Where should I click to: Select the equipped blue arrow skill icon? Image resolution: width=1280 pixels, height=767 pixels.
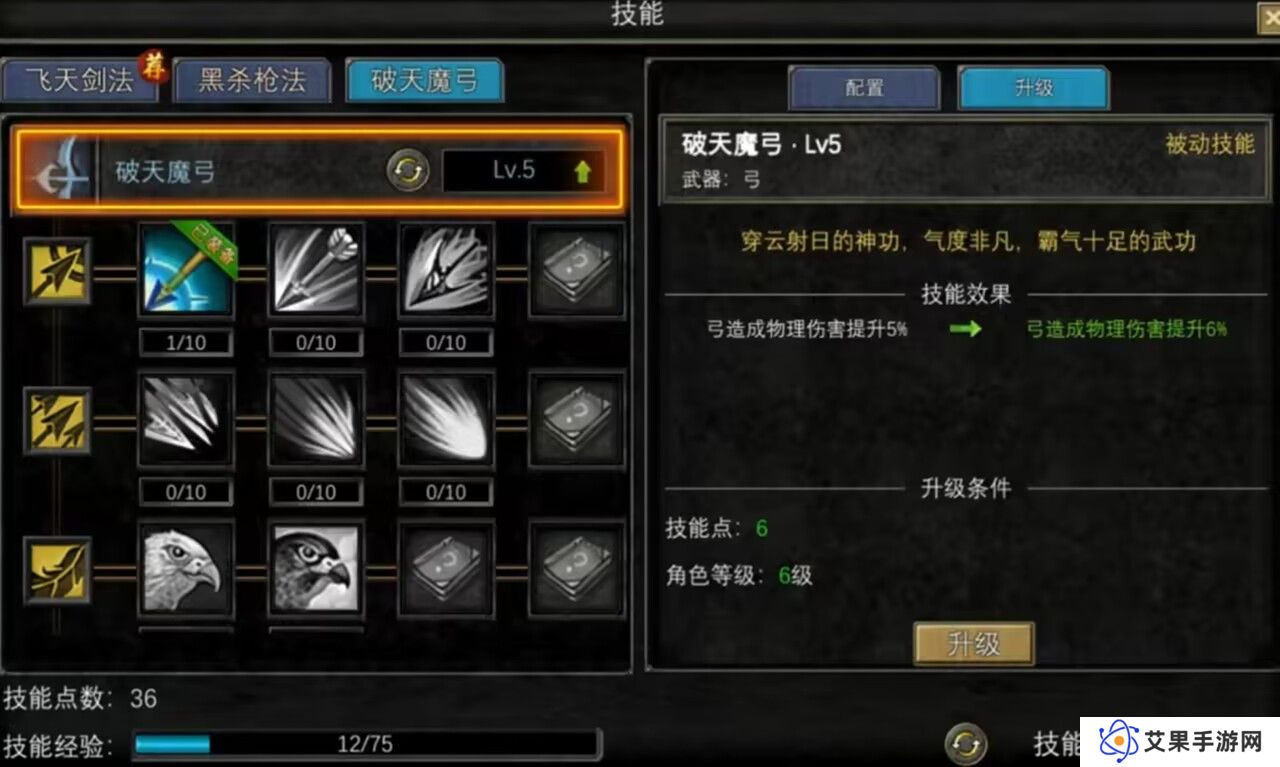coord(186,270)
